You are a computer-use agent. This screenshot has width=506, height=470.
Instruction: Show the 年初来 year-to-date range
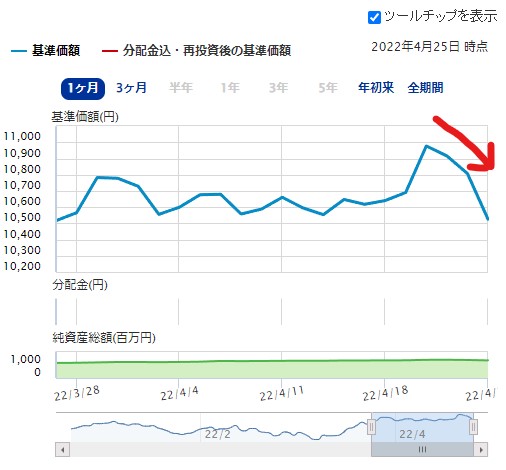[x=376, y=88]
